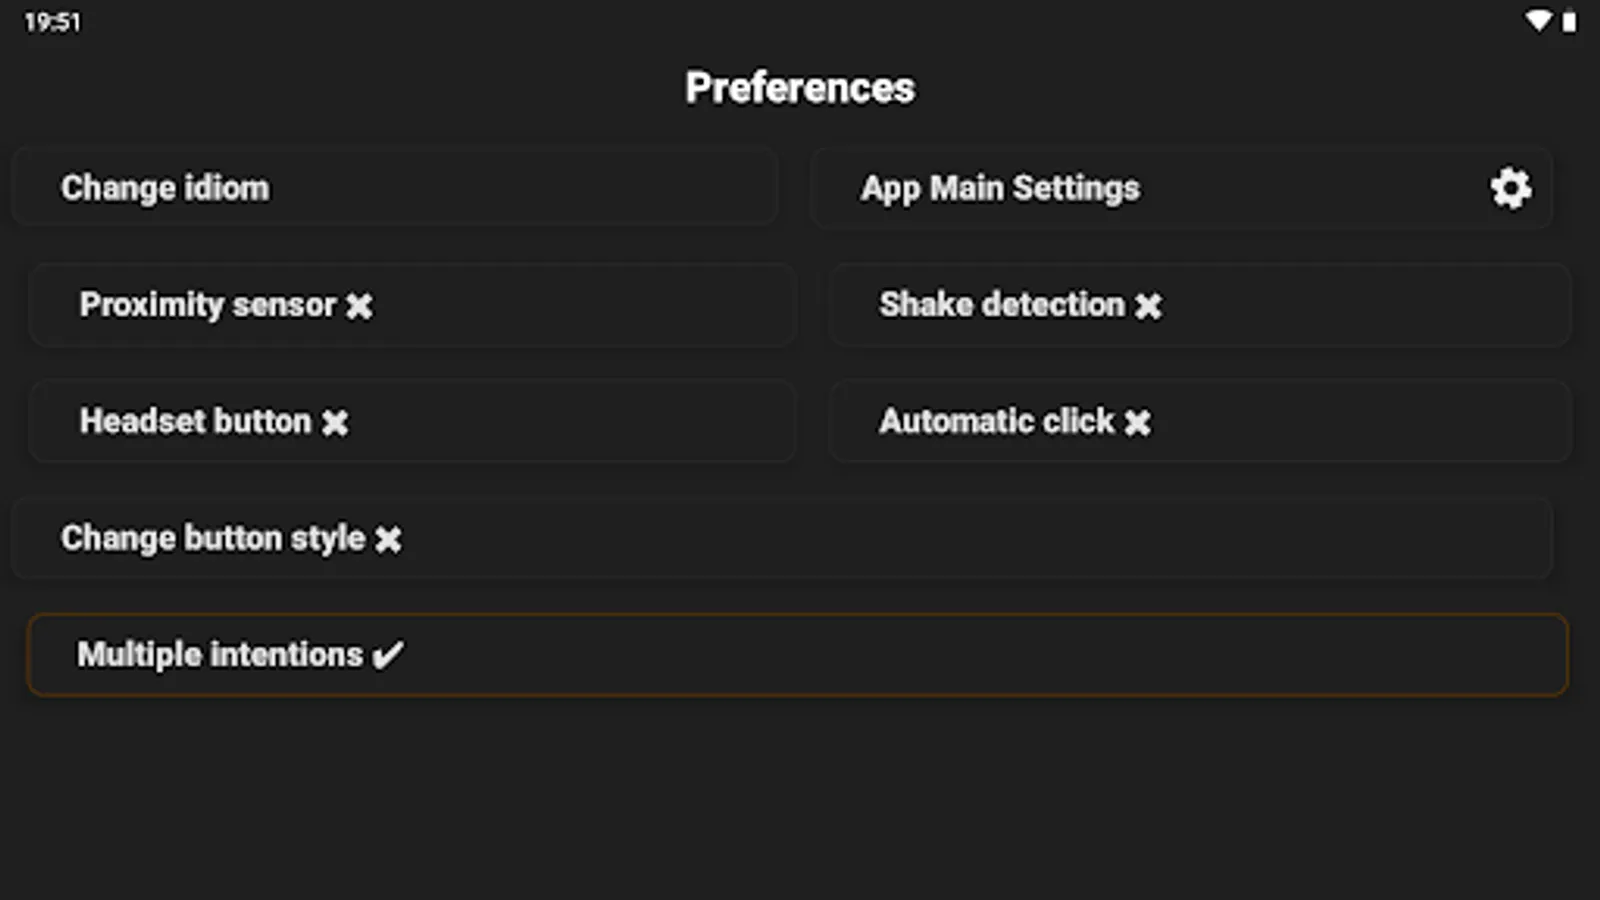Click the X mark after Headset button
Screen dimensions: 1600x900
point(335,423)
